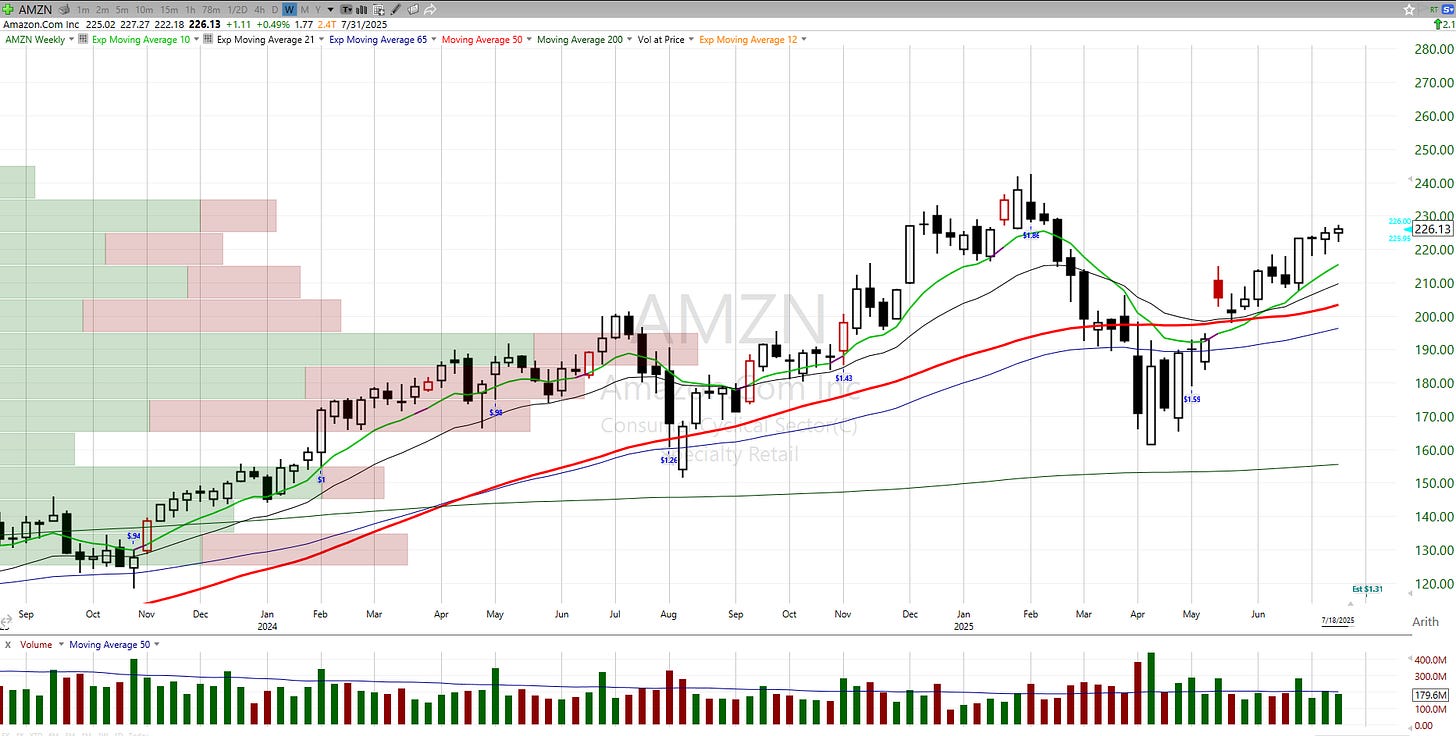Open the text/drawing tools icon

347,10
